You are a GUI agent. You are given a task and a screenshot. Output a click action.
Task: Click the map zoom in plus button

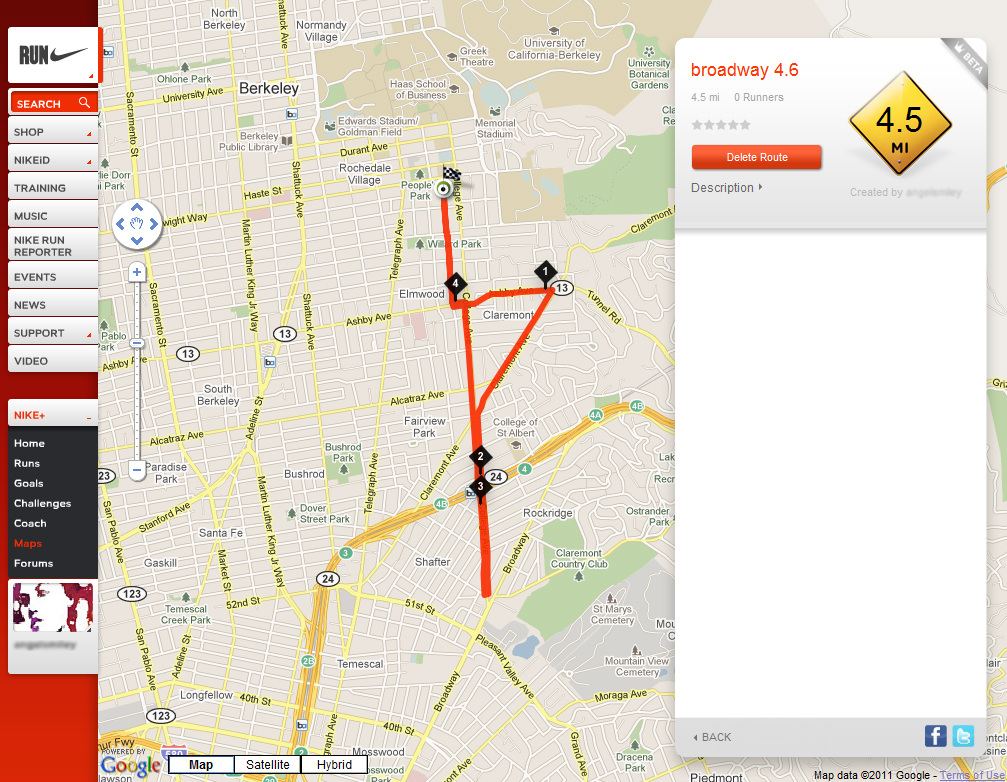(136, 272)
